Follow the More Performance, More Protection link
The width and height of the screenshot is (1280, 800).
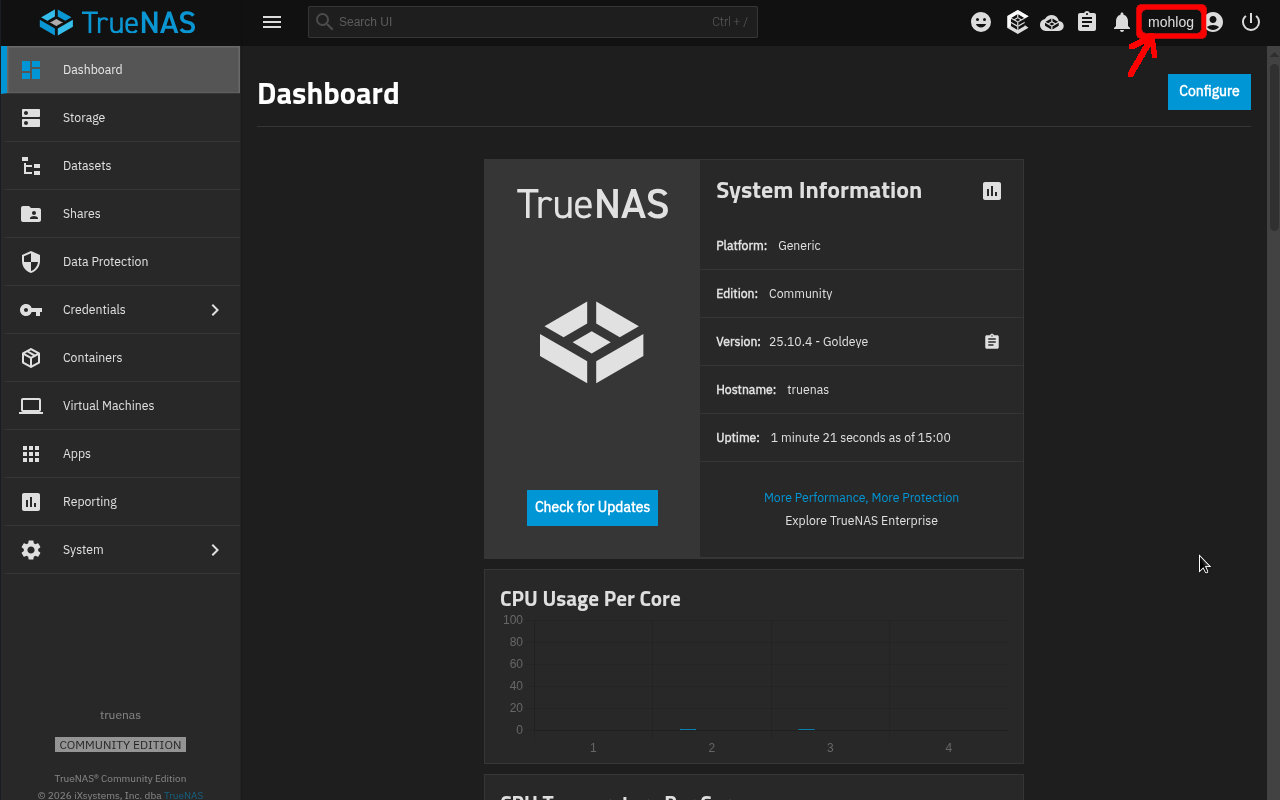pos(861,497)
